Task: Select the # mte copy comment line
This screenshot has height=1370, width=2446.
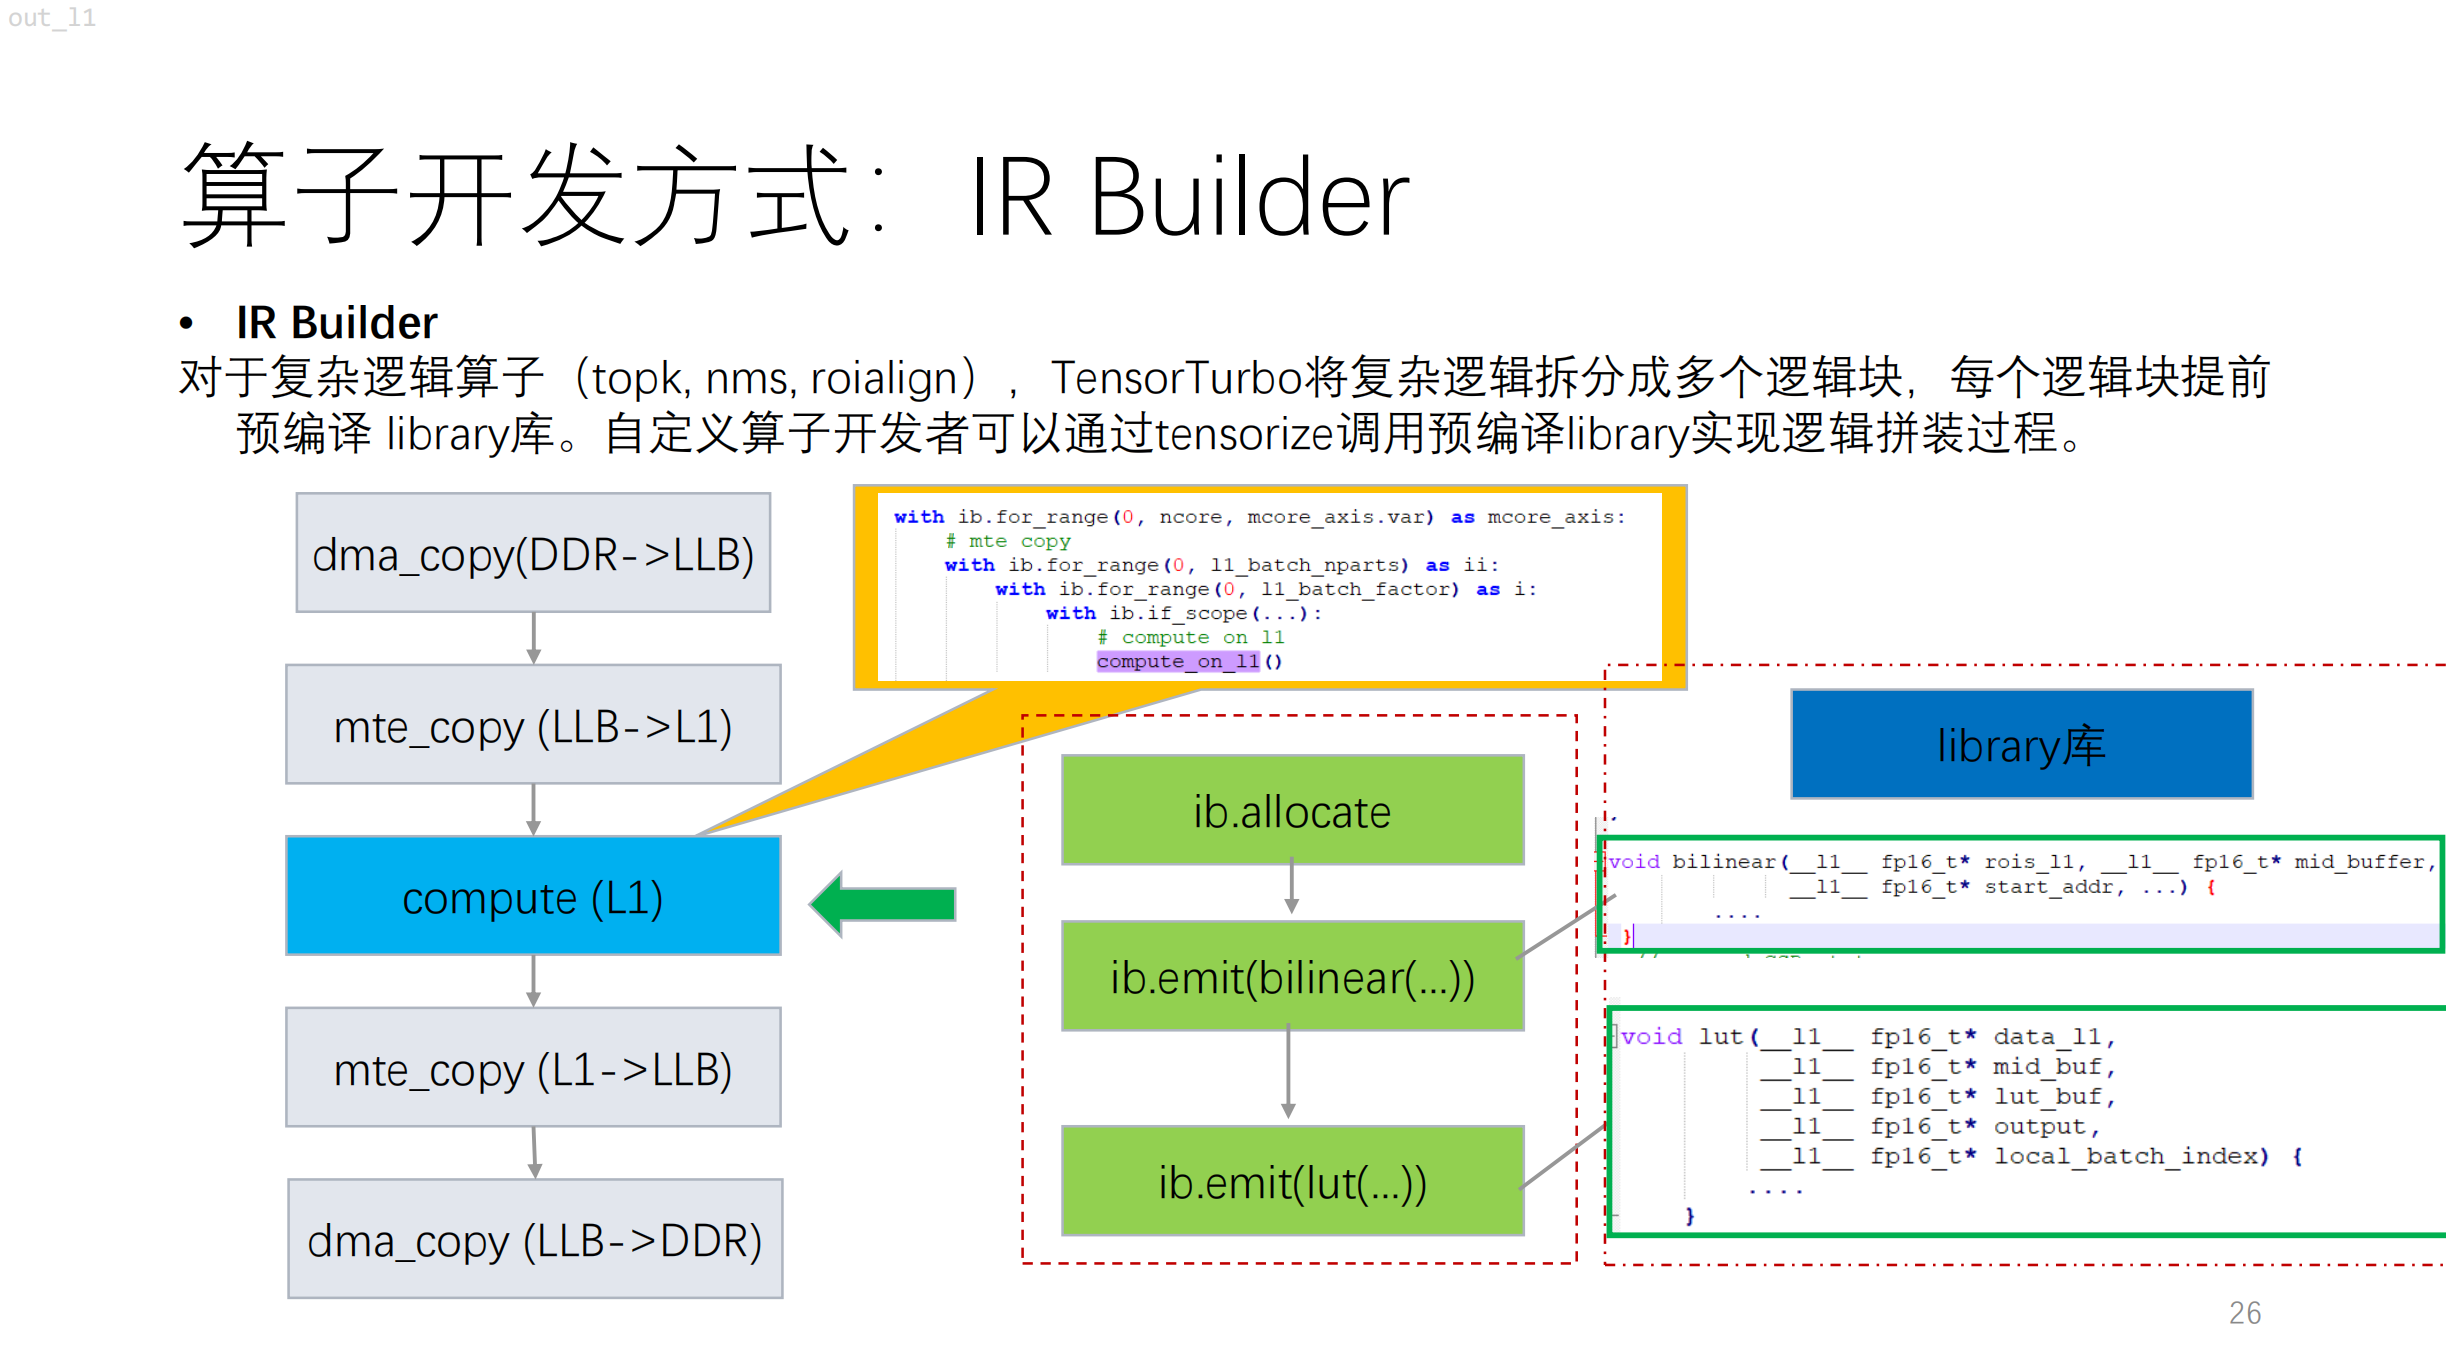Action: pyautogui.click(x=1006, y=540)
